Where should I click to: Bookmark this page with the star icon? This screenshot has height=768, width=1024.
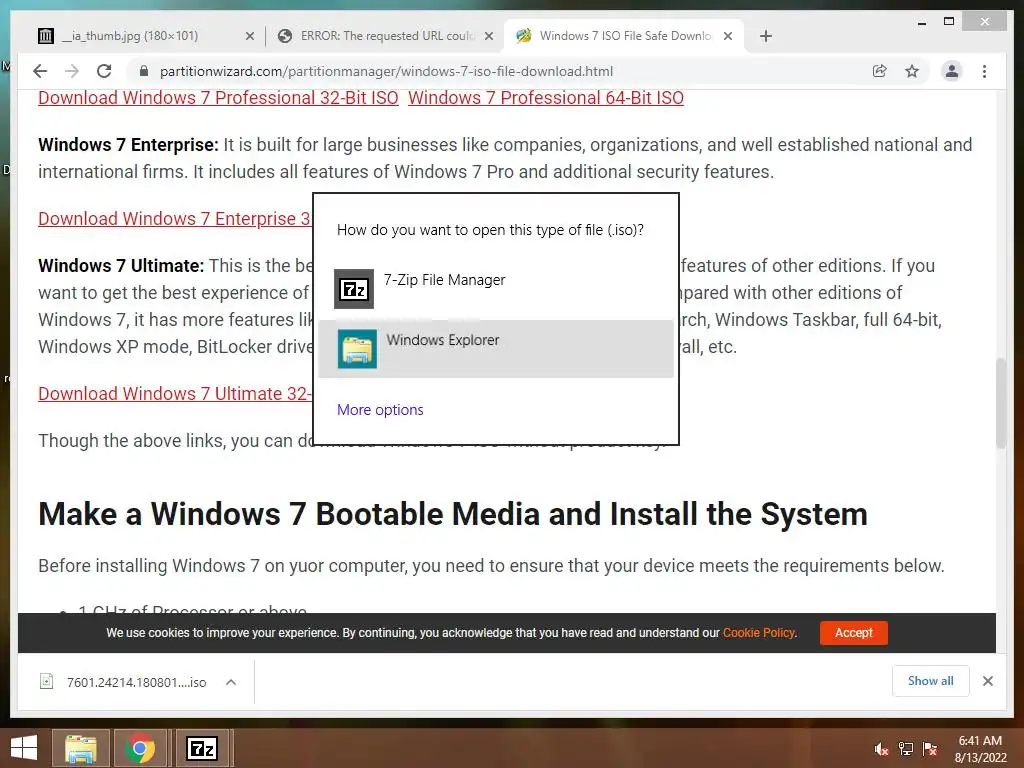pos(912,71)
